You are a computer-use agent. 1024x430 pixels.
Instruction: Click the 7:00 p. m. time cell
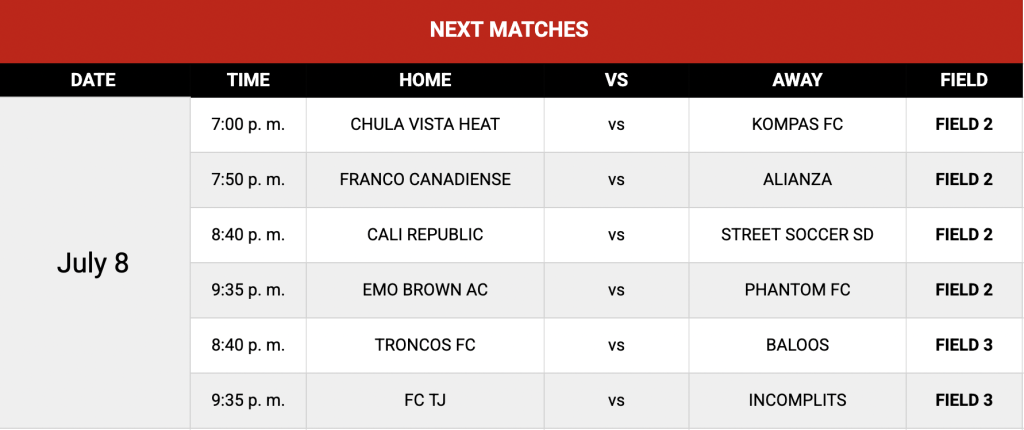tap(248, 124)
